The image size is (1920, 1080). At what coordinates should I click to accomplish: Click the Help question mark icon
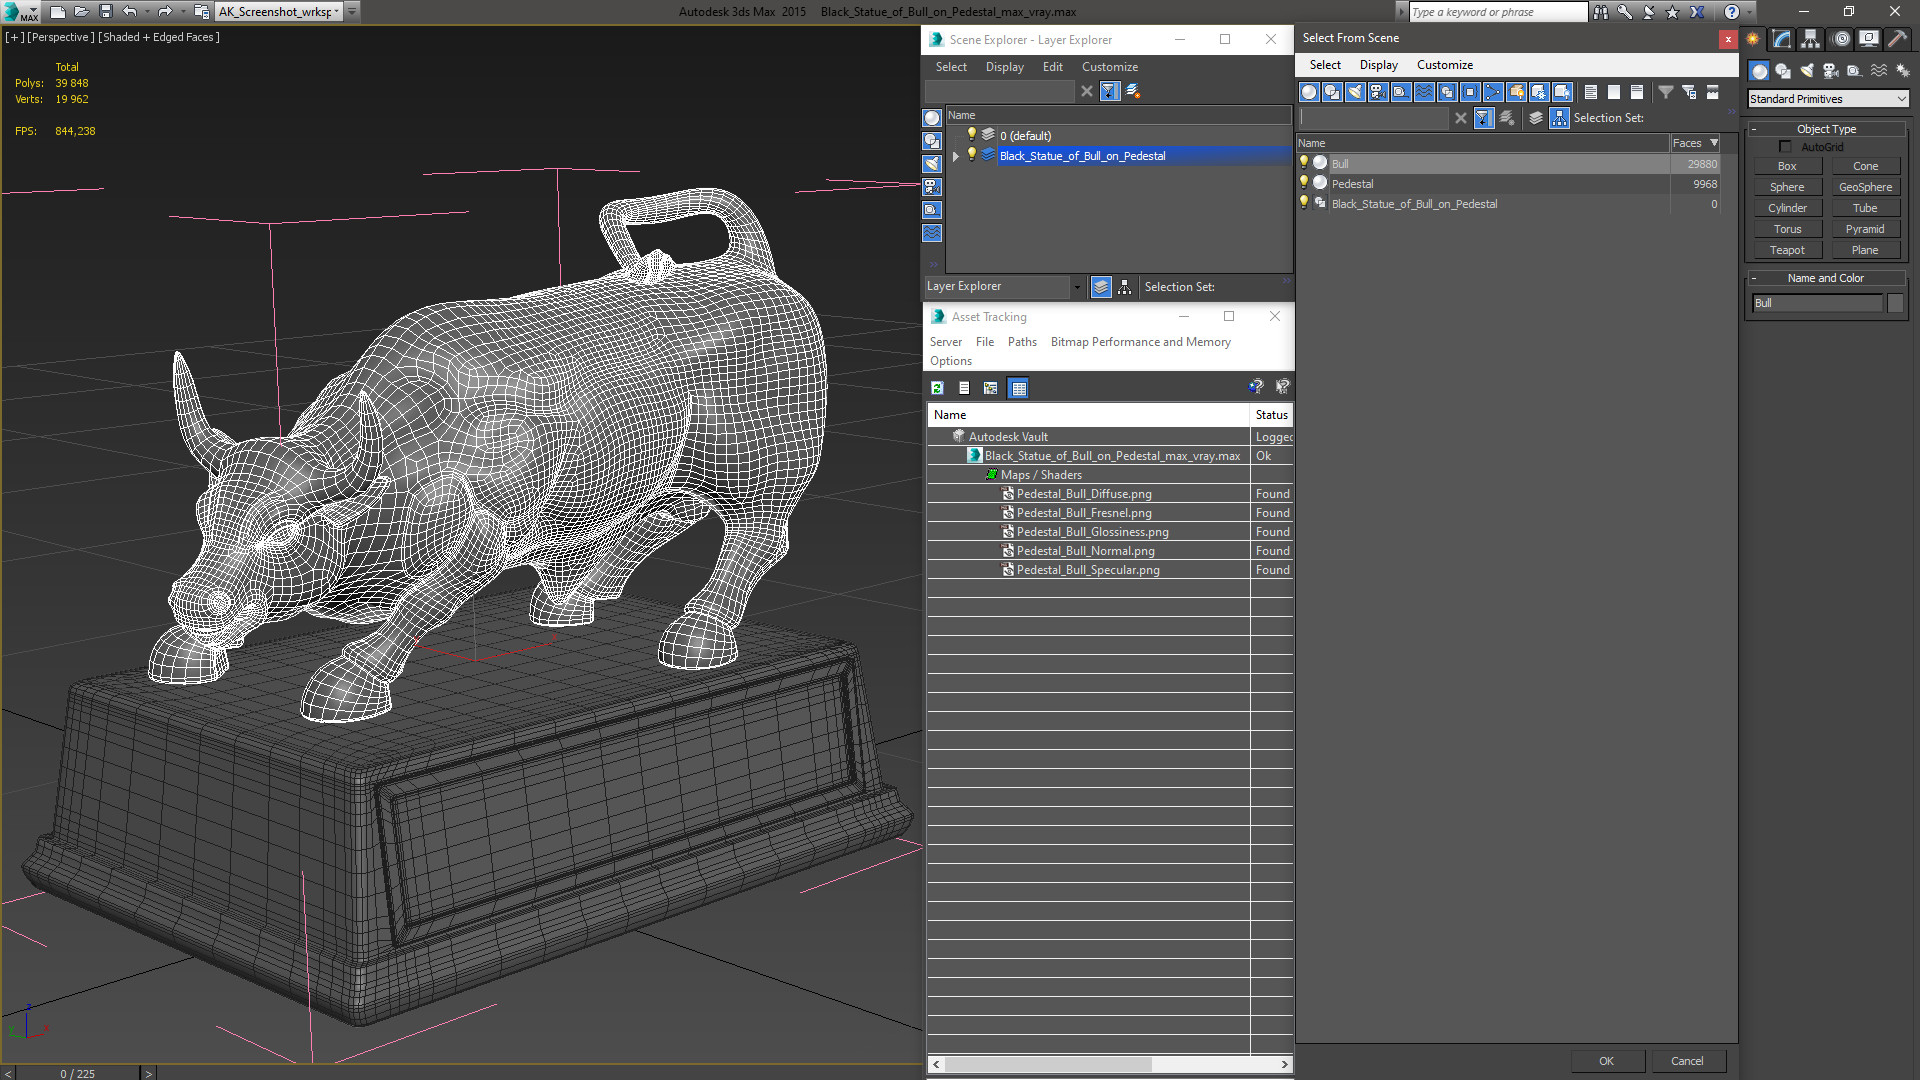(x=1731, y=12)
